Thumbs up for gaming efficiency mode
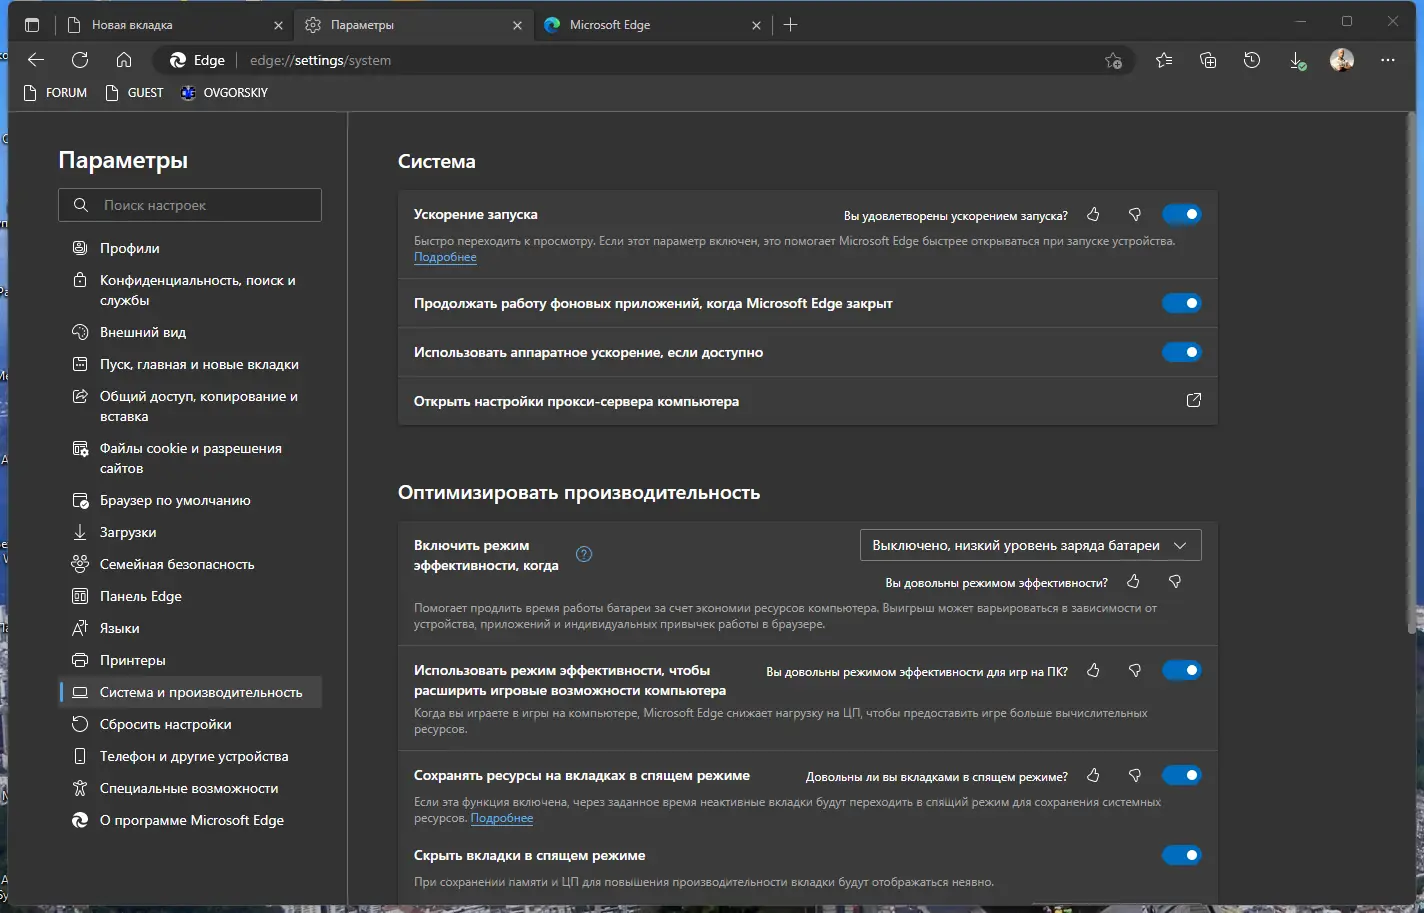1424x913 pixels. pyautogui.click(x=1093, y=671)
